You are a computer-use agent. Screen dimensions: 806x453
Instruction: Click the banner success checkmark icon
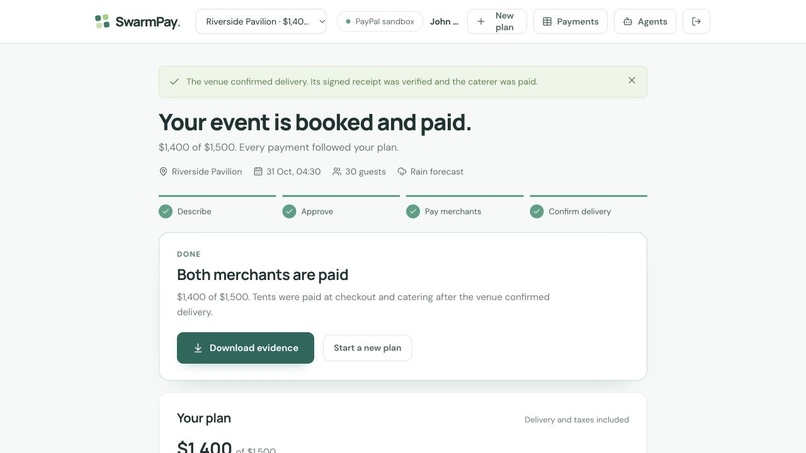(x=174, y=82)
